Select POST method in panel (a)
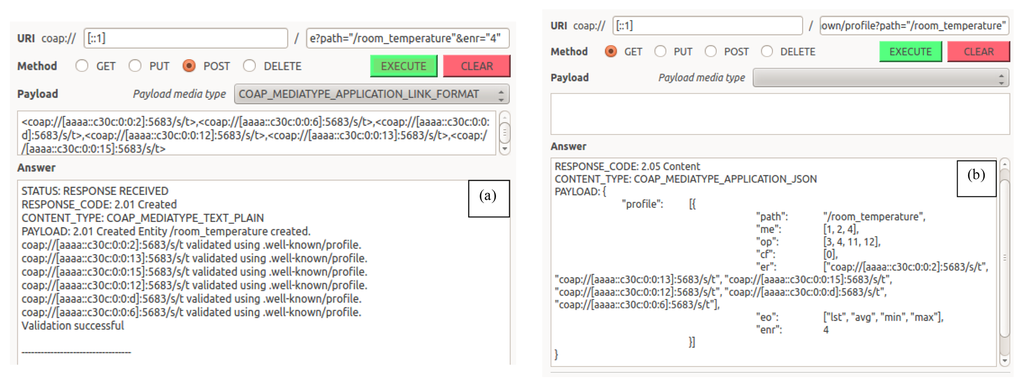 189,66
